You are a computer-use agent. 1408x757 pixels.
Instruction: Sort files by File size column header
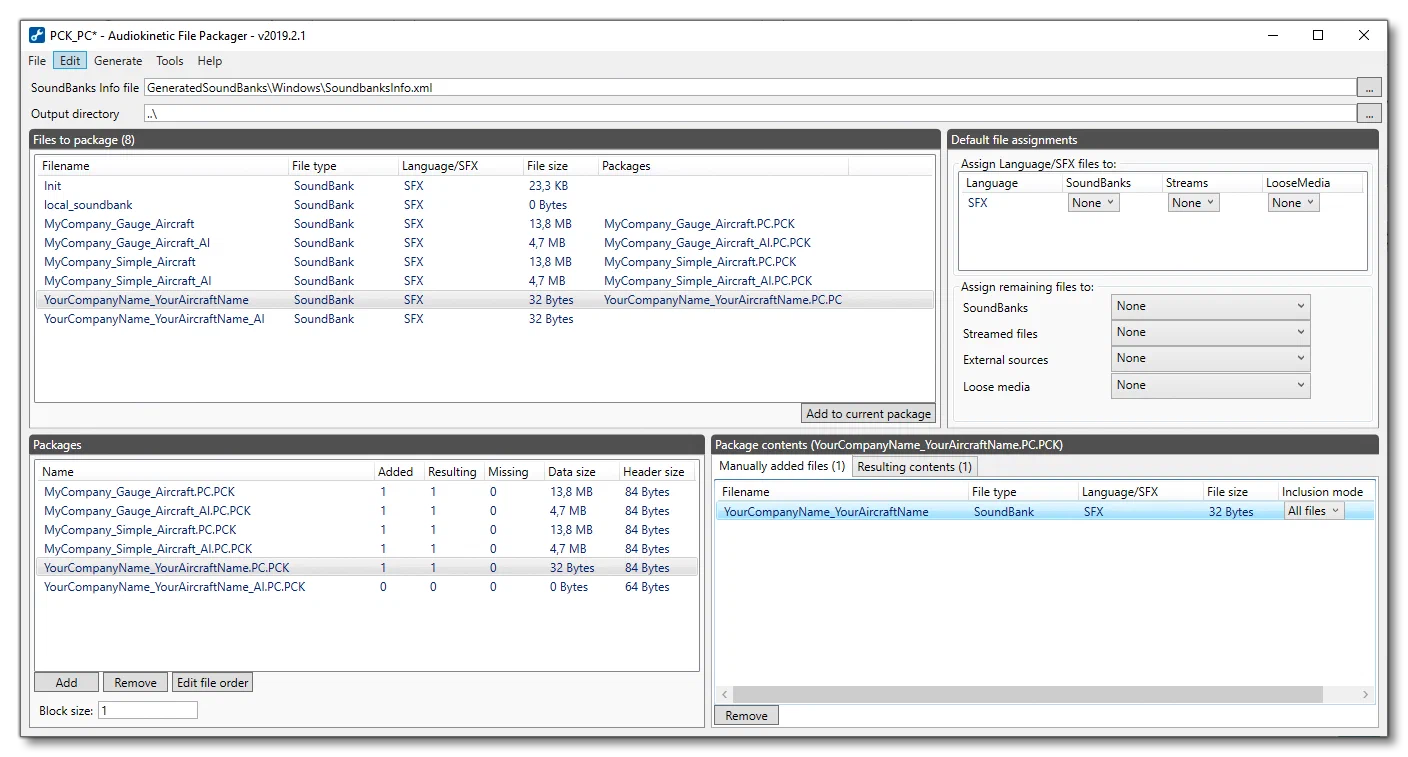coord(559,166)
